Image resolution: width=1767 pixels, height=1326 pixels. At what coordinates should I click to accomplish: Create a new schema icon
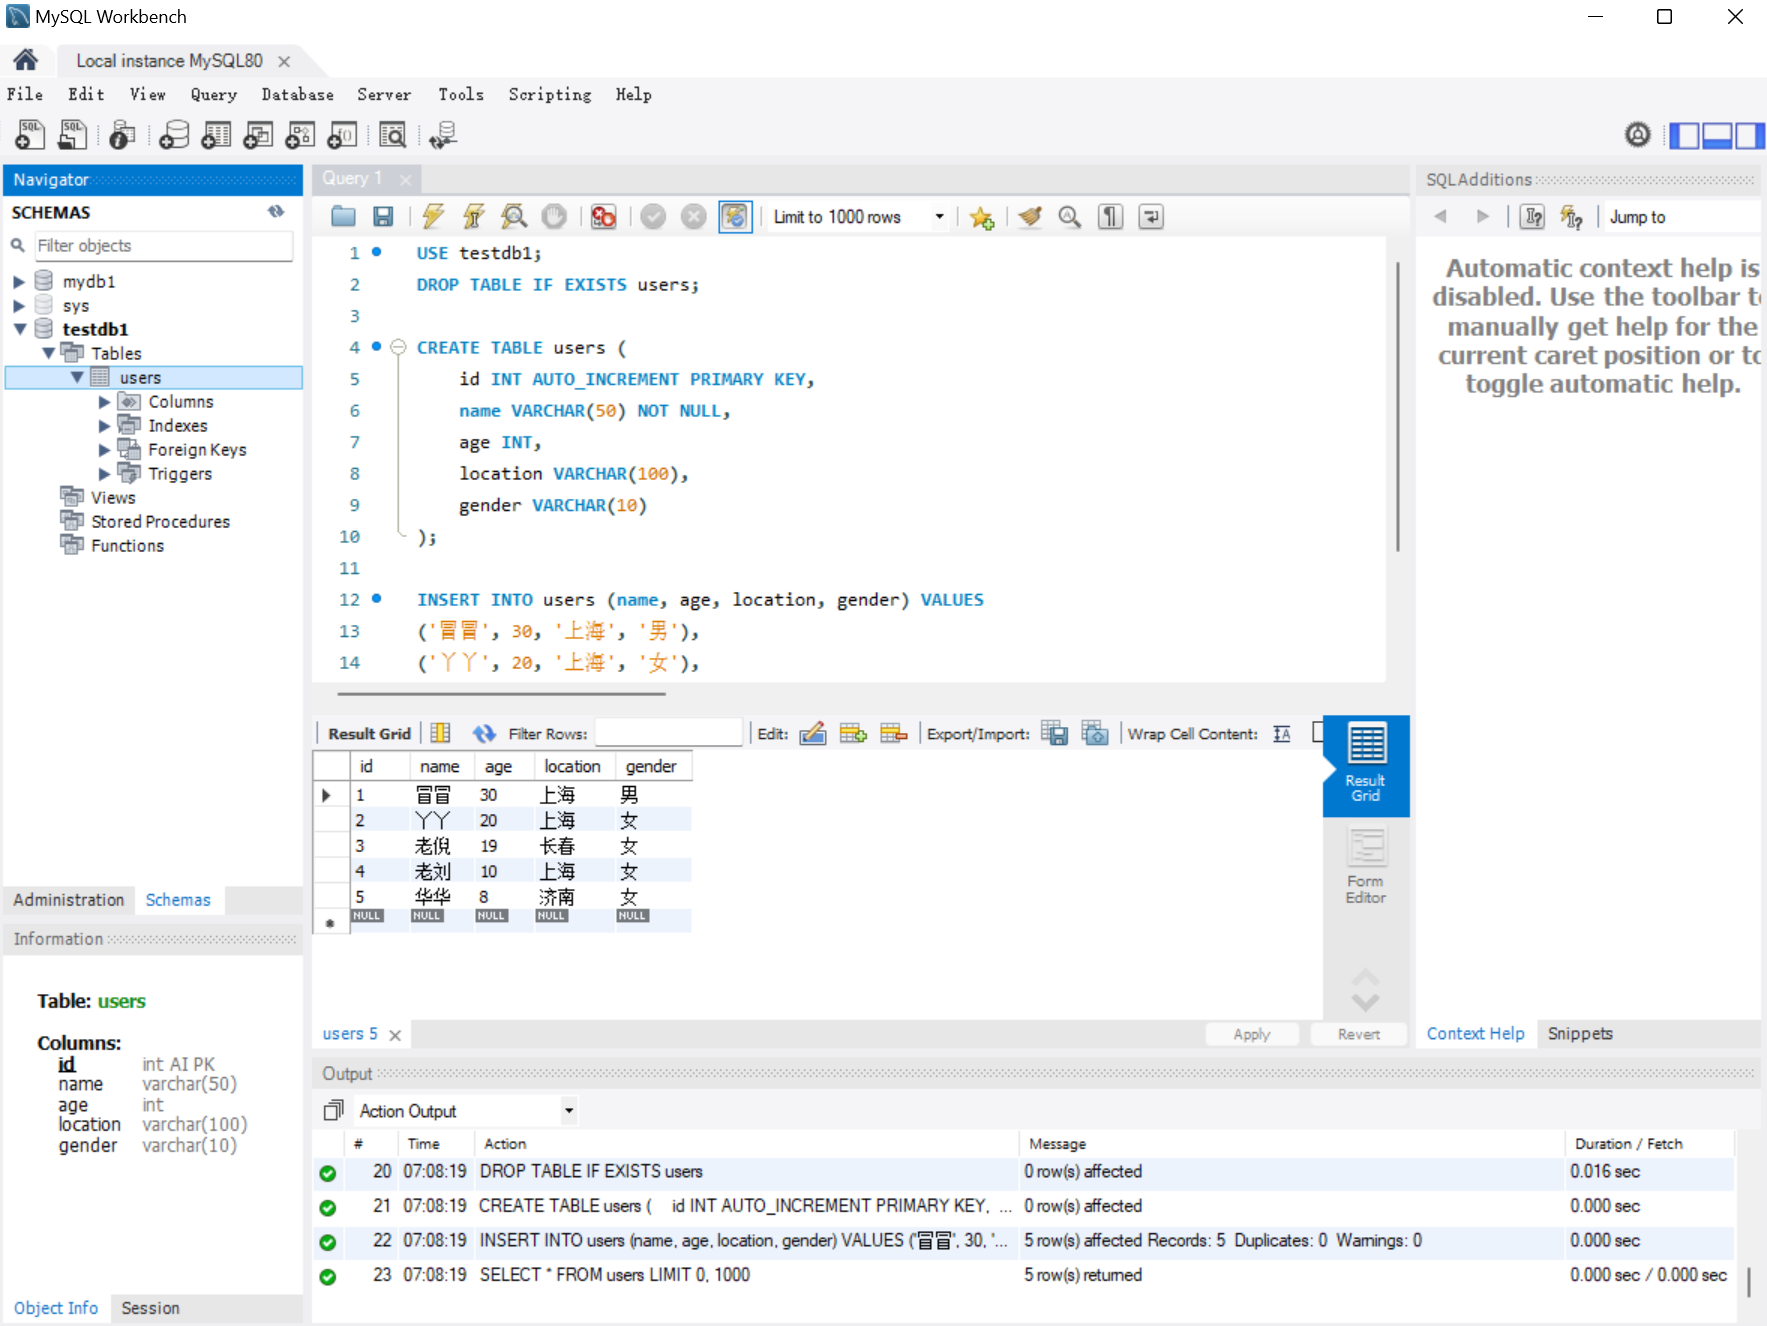point(174,134)
